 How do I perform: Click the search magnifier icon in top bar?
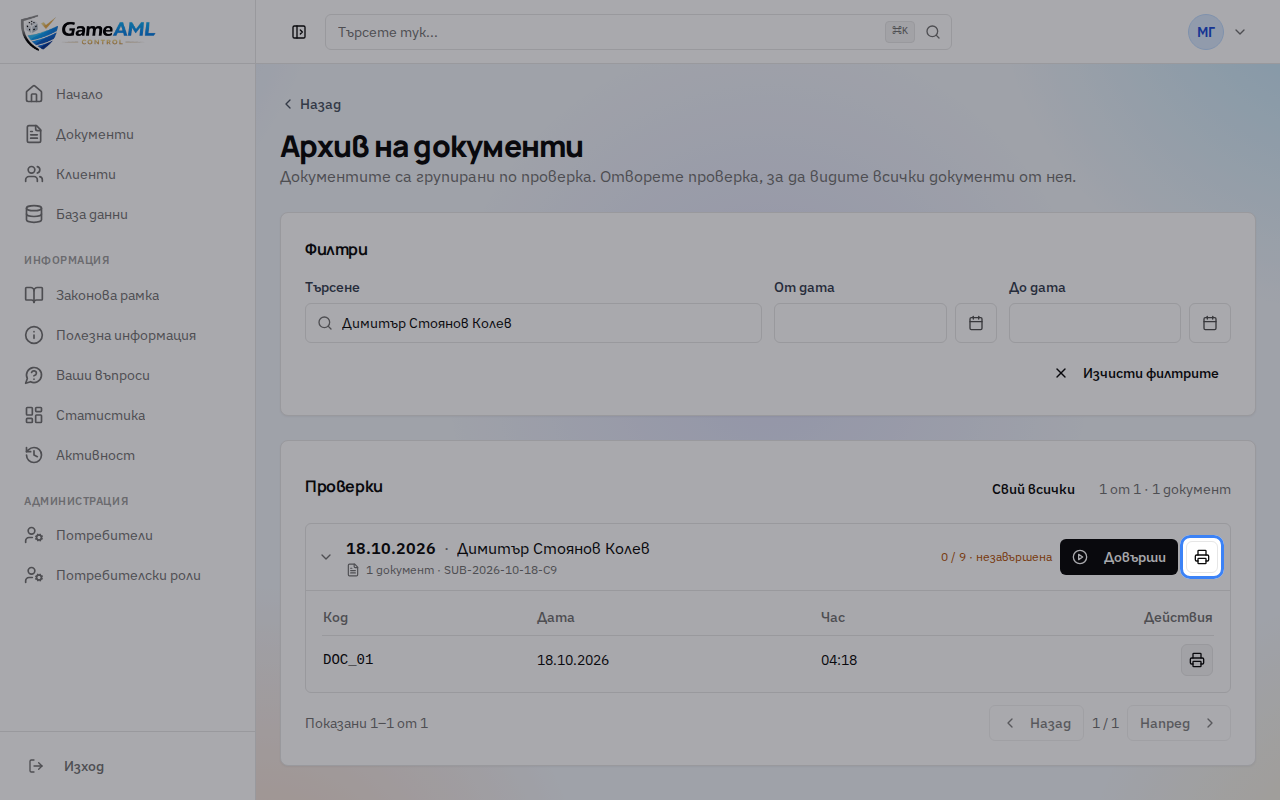click(x=932, y=32)
